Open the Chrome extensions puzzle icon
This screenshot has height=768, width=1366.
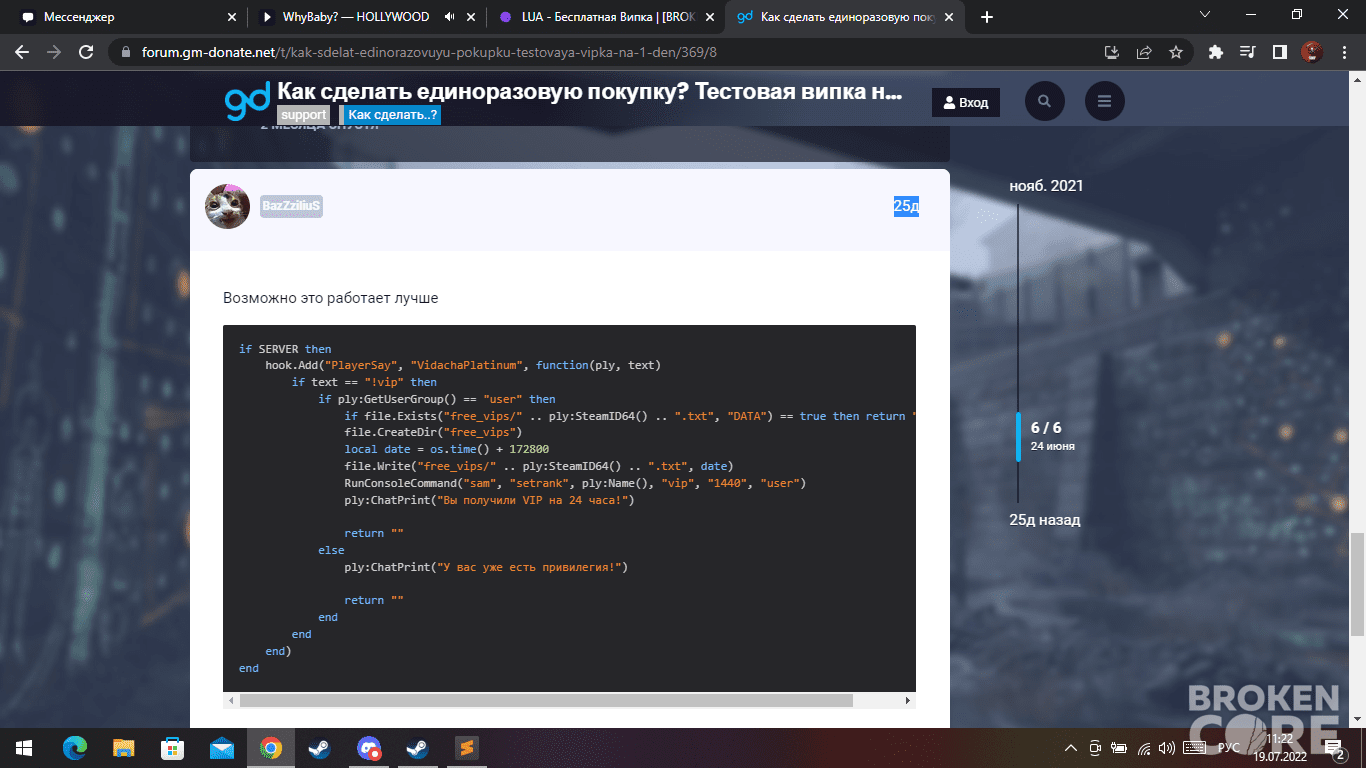(1216, 52)
